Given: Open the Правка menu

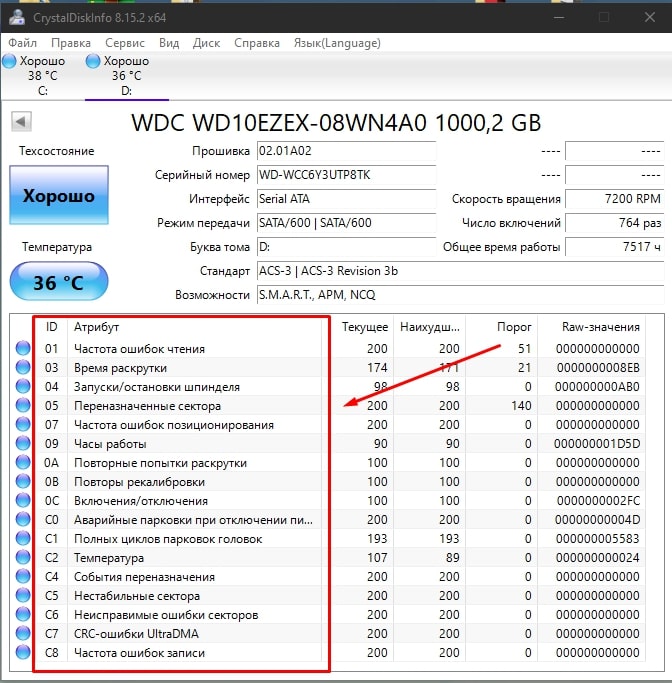Looking at the screenshot, I should point(71,43).
